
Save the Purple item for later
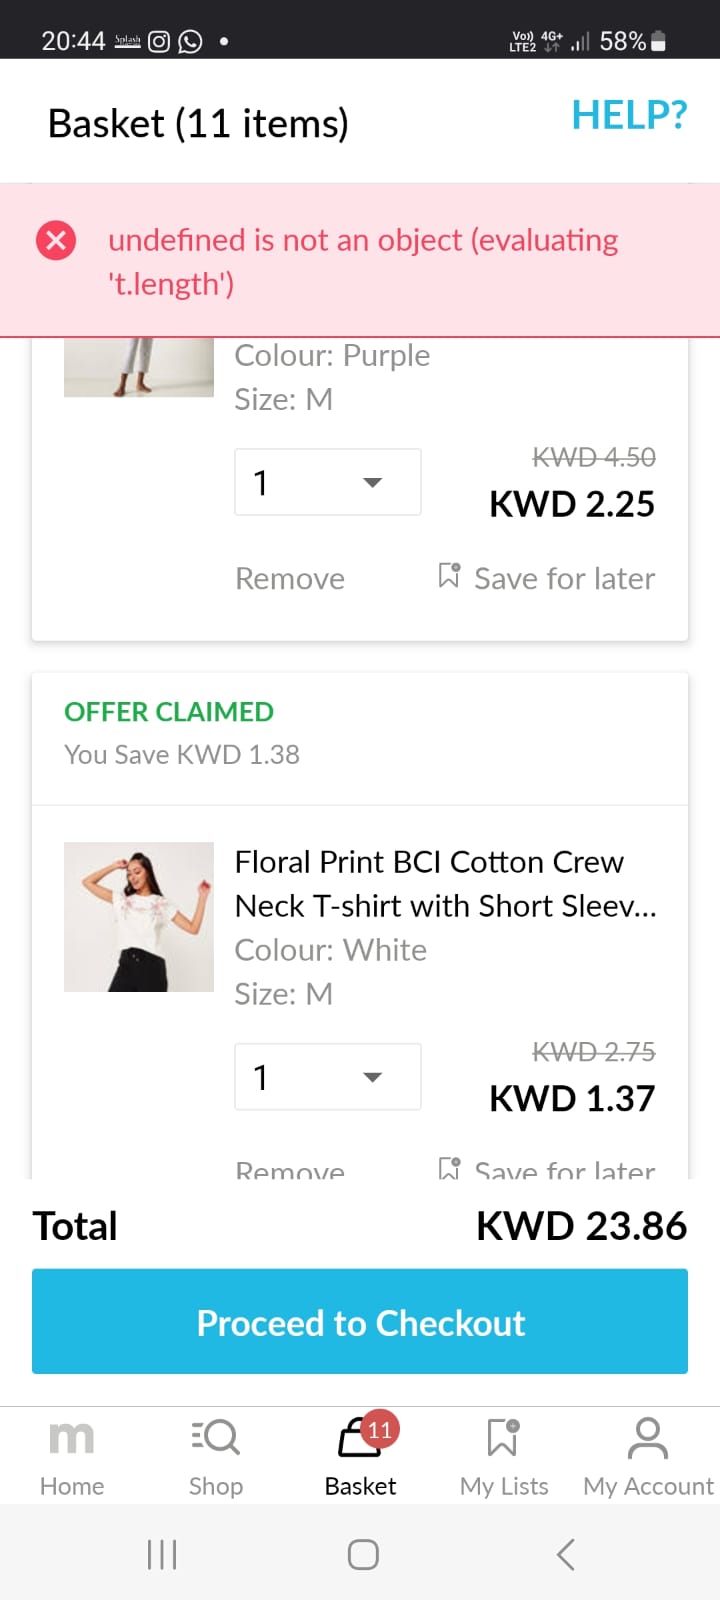(x=564, y=579)
